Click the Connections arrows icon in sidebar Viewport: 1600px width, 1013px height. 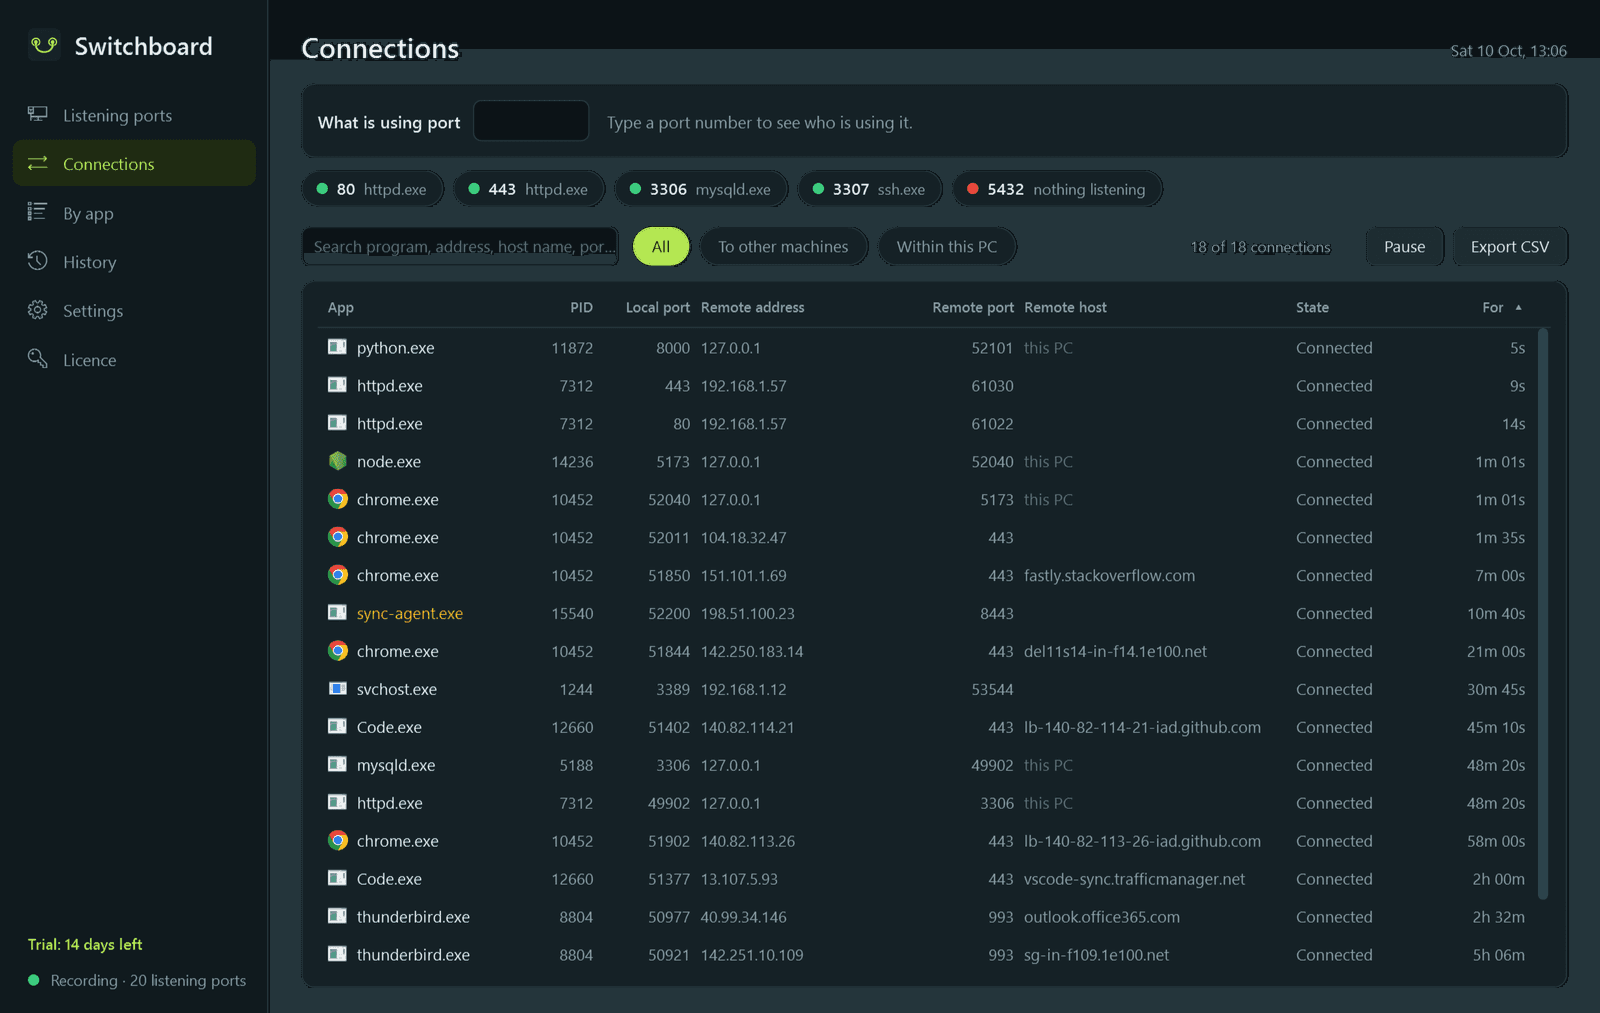tap(37, 163)
